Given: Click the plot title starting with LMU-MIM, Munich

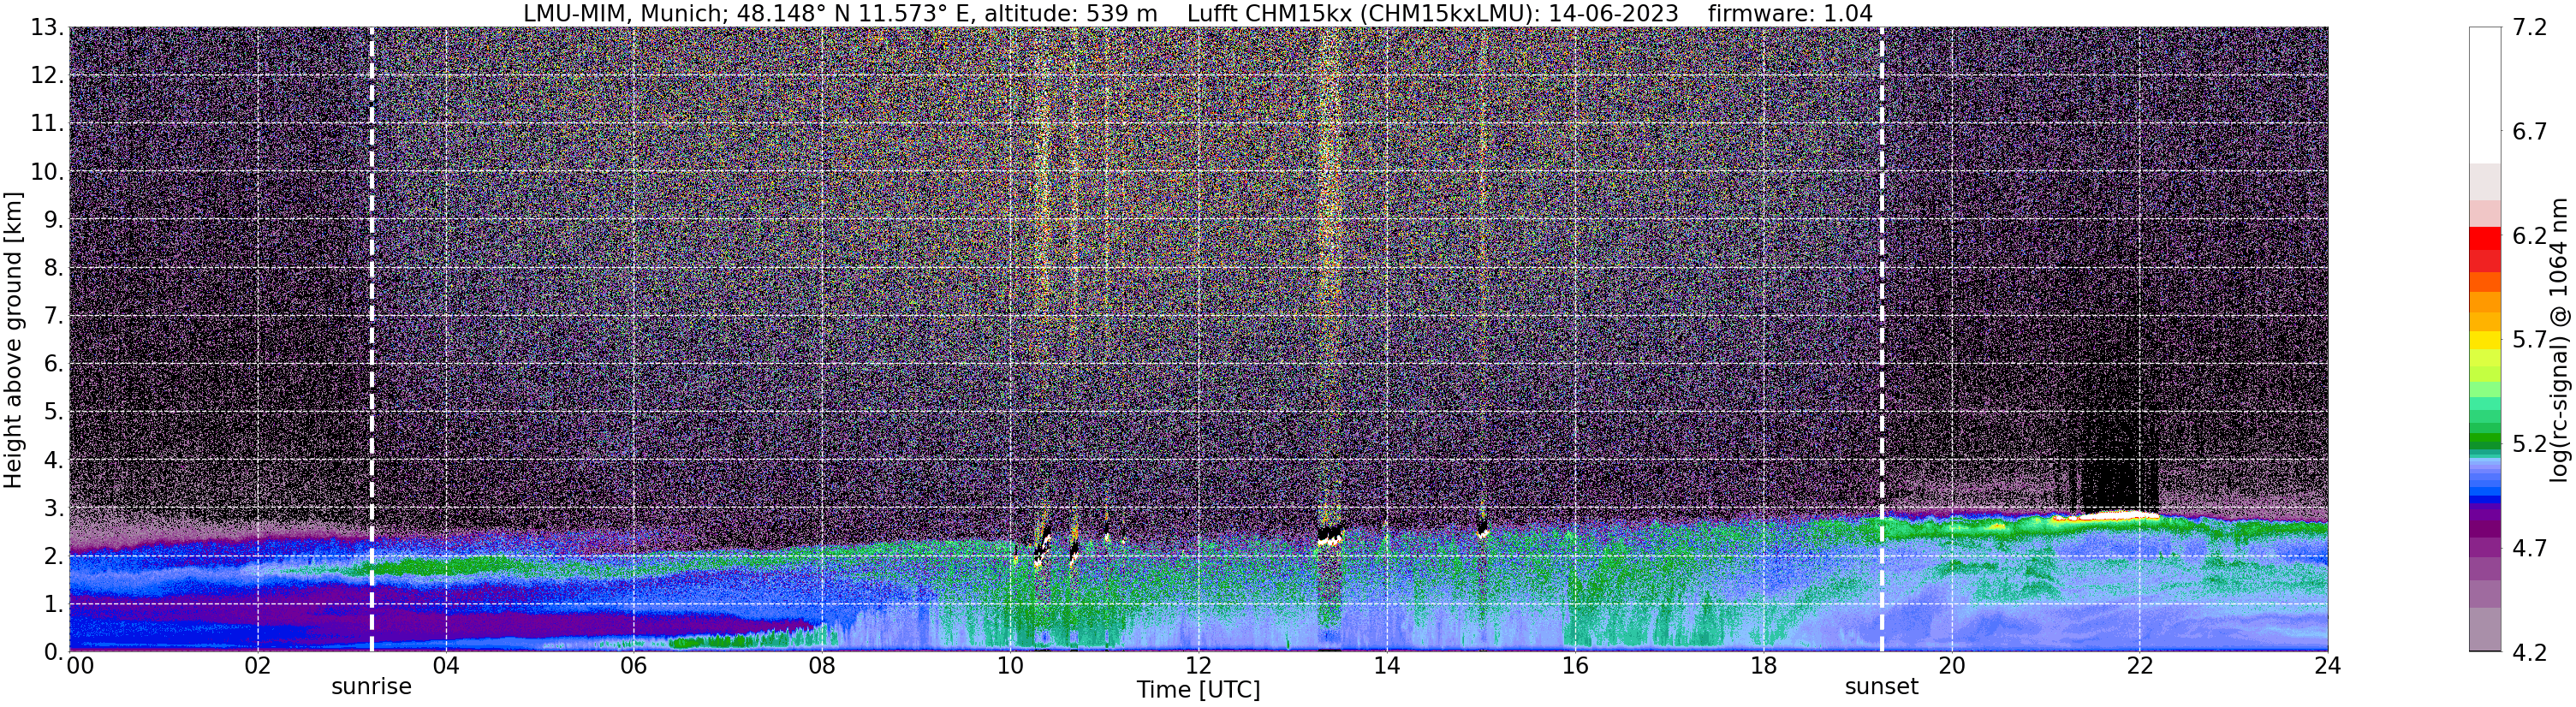Looking at the screenshot, I should (1198, 13).
